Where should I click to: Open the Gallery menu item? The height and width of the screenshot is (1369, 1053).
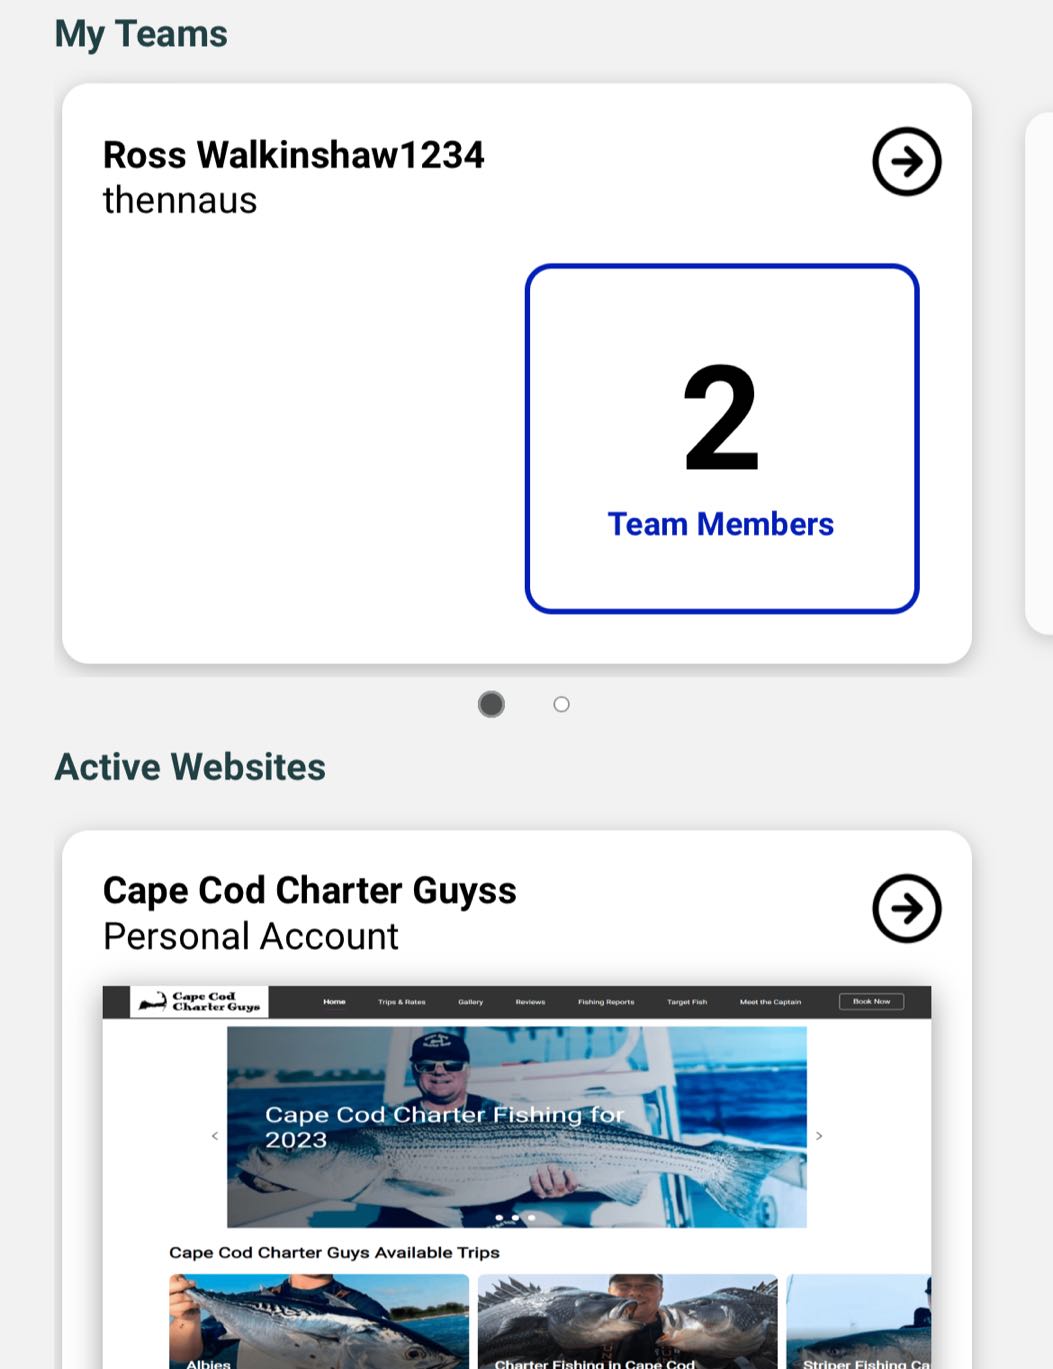(470, 1001)
